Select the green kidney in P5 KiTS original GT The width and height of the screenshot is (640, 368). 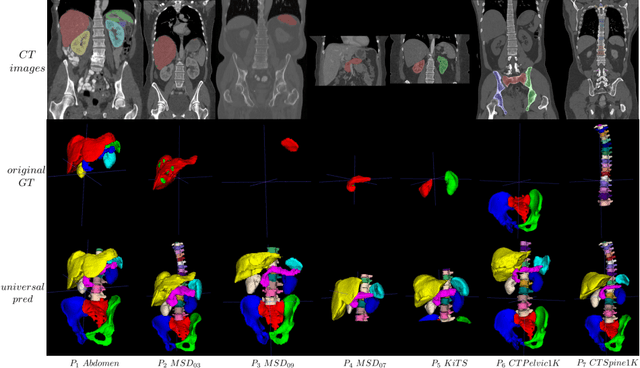tap(451, 182)
